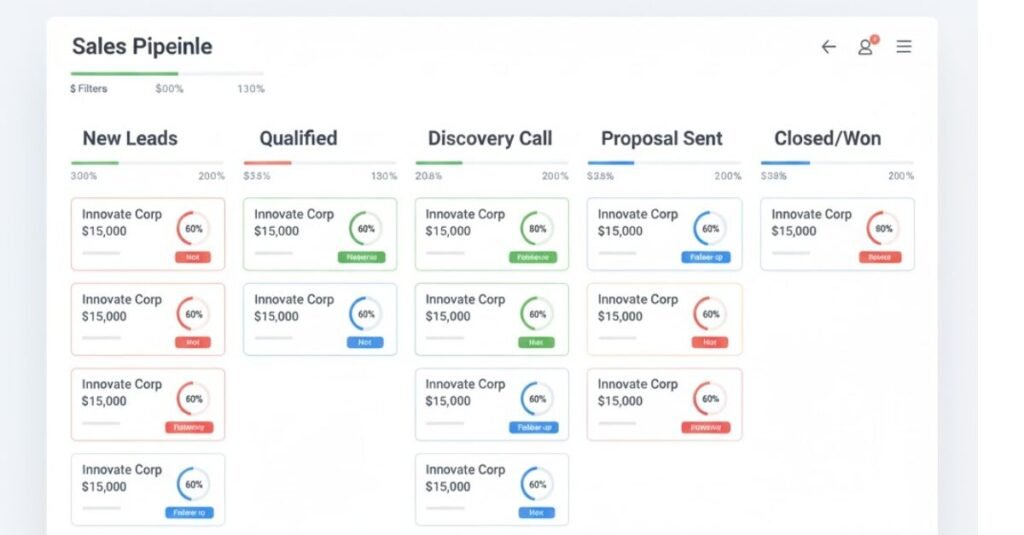Viewport: 1024px width, 535px height.
Task: Click the back arrow icon
Action: click(x=828, y=47)
